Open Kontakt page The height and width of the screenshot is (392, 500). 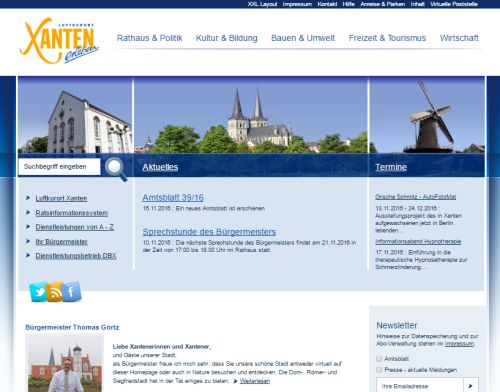(327, 4)
